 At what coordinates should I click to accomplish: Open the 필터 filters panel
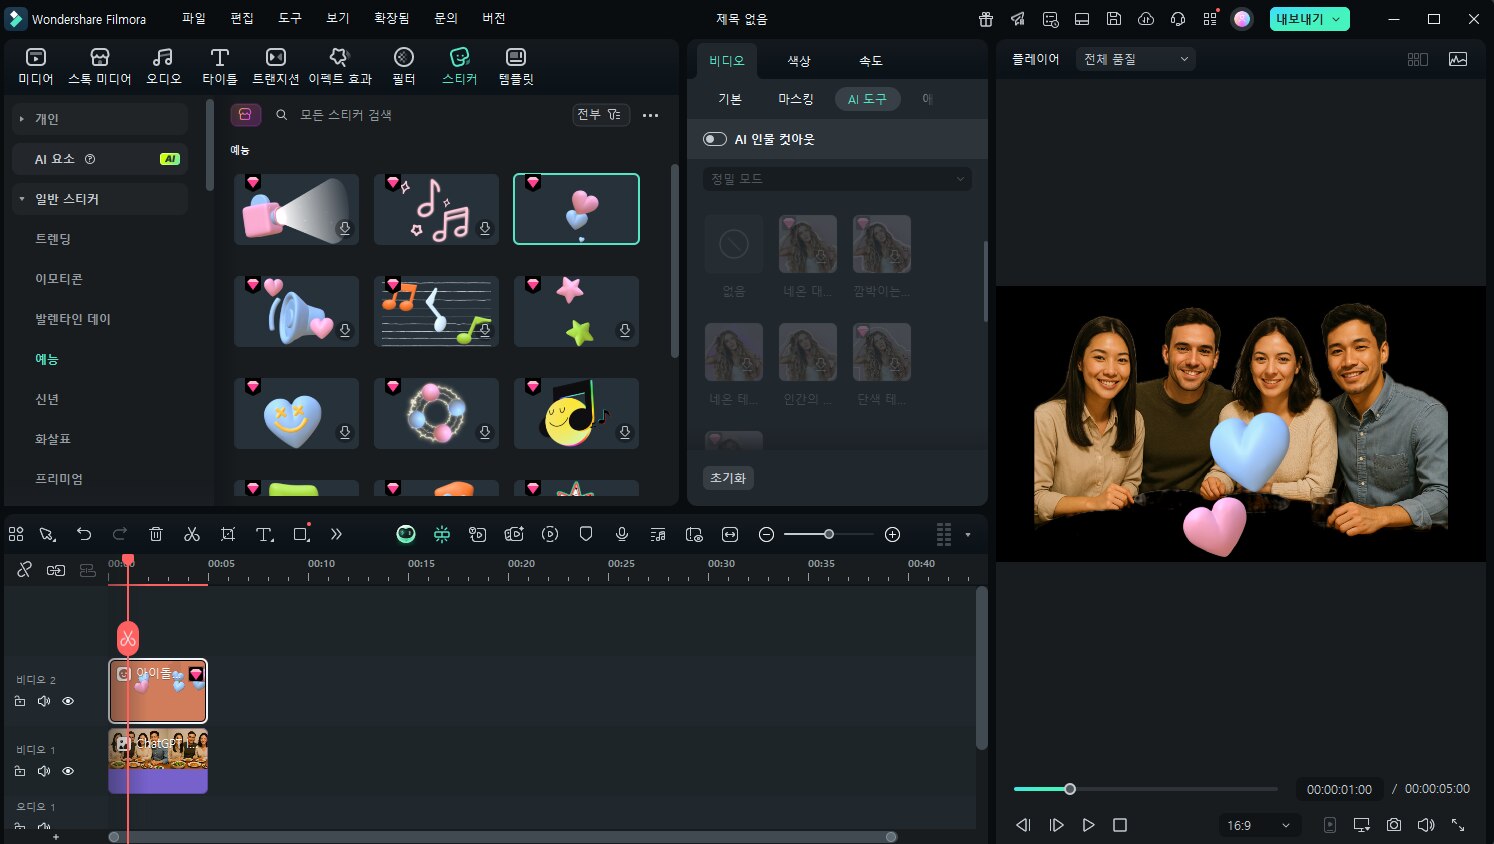click(x=404, y=66)
